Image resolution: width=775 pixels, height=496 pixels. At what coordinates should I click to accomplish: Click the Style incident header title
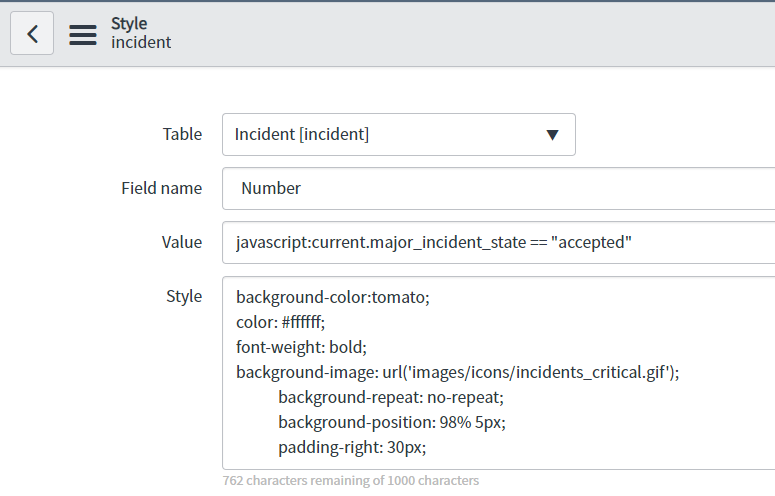click(141, 33)
